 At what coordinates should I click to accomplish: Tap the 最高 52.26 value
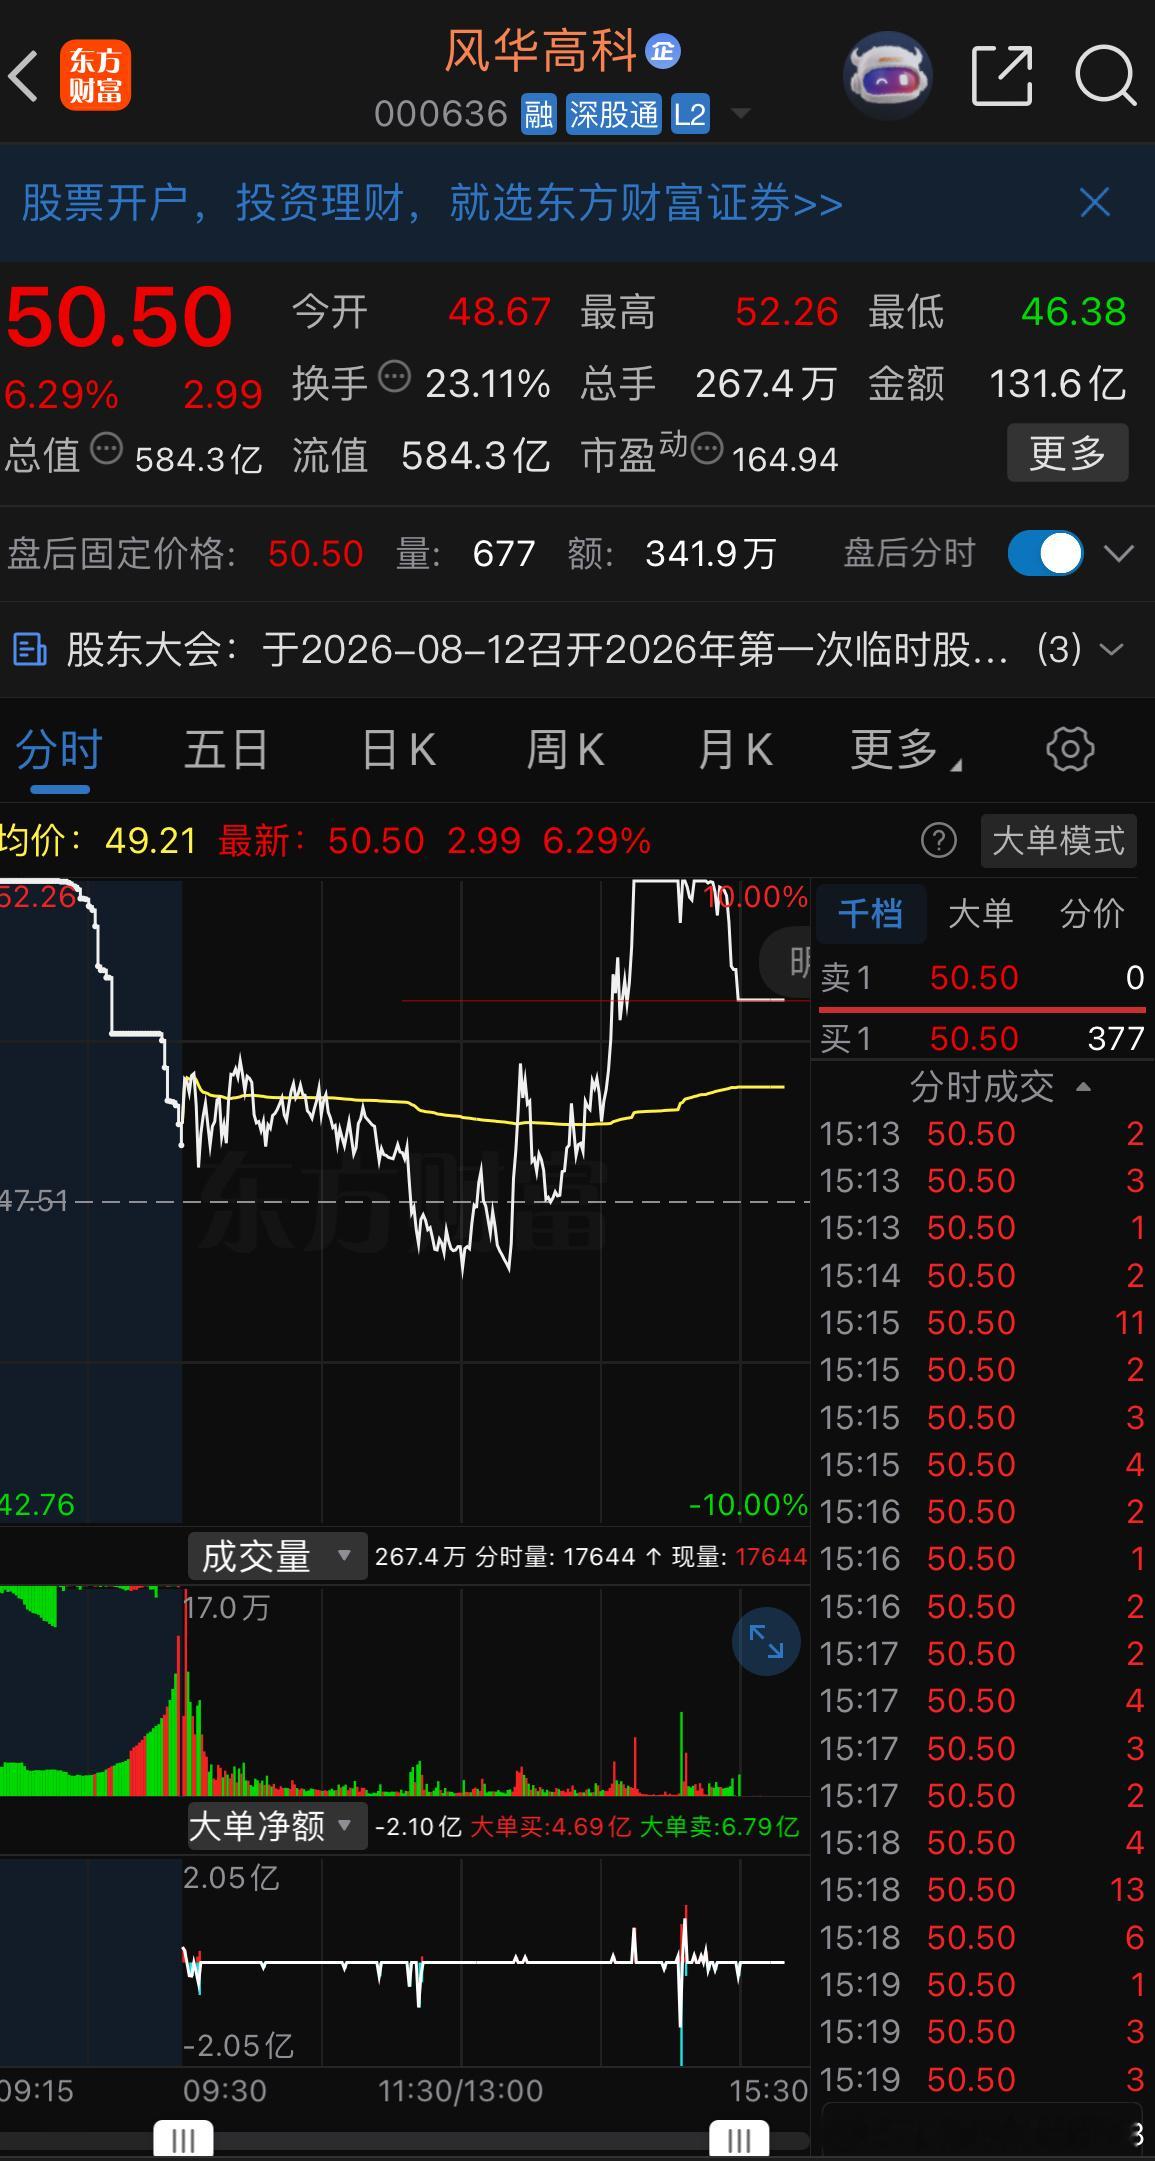click(787, 312)
